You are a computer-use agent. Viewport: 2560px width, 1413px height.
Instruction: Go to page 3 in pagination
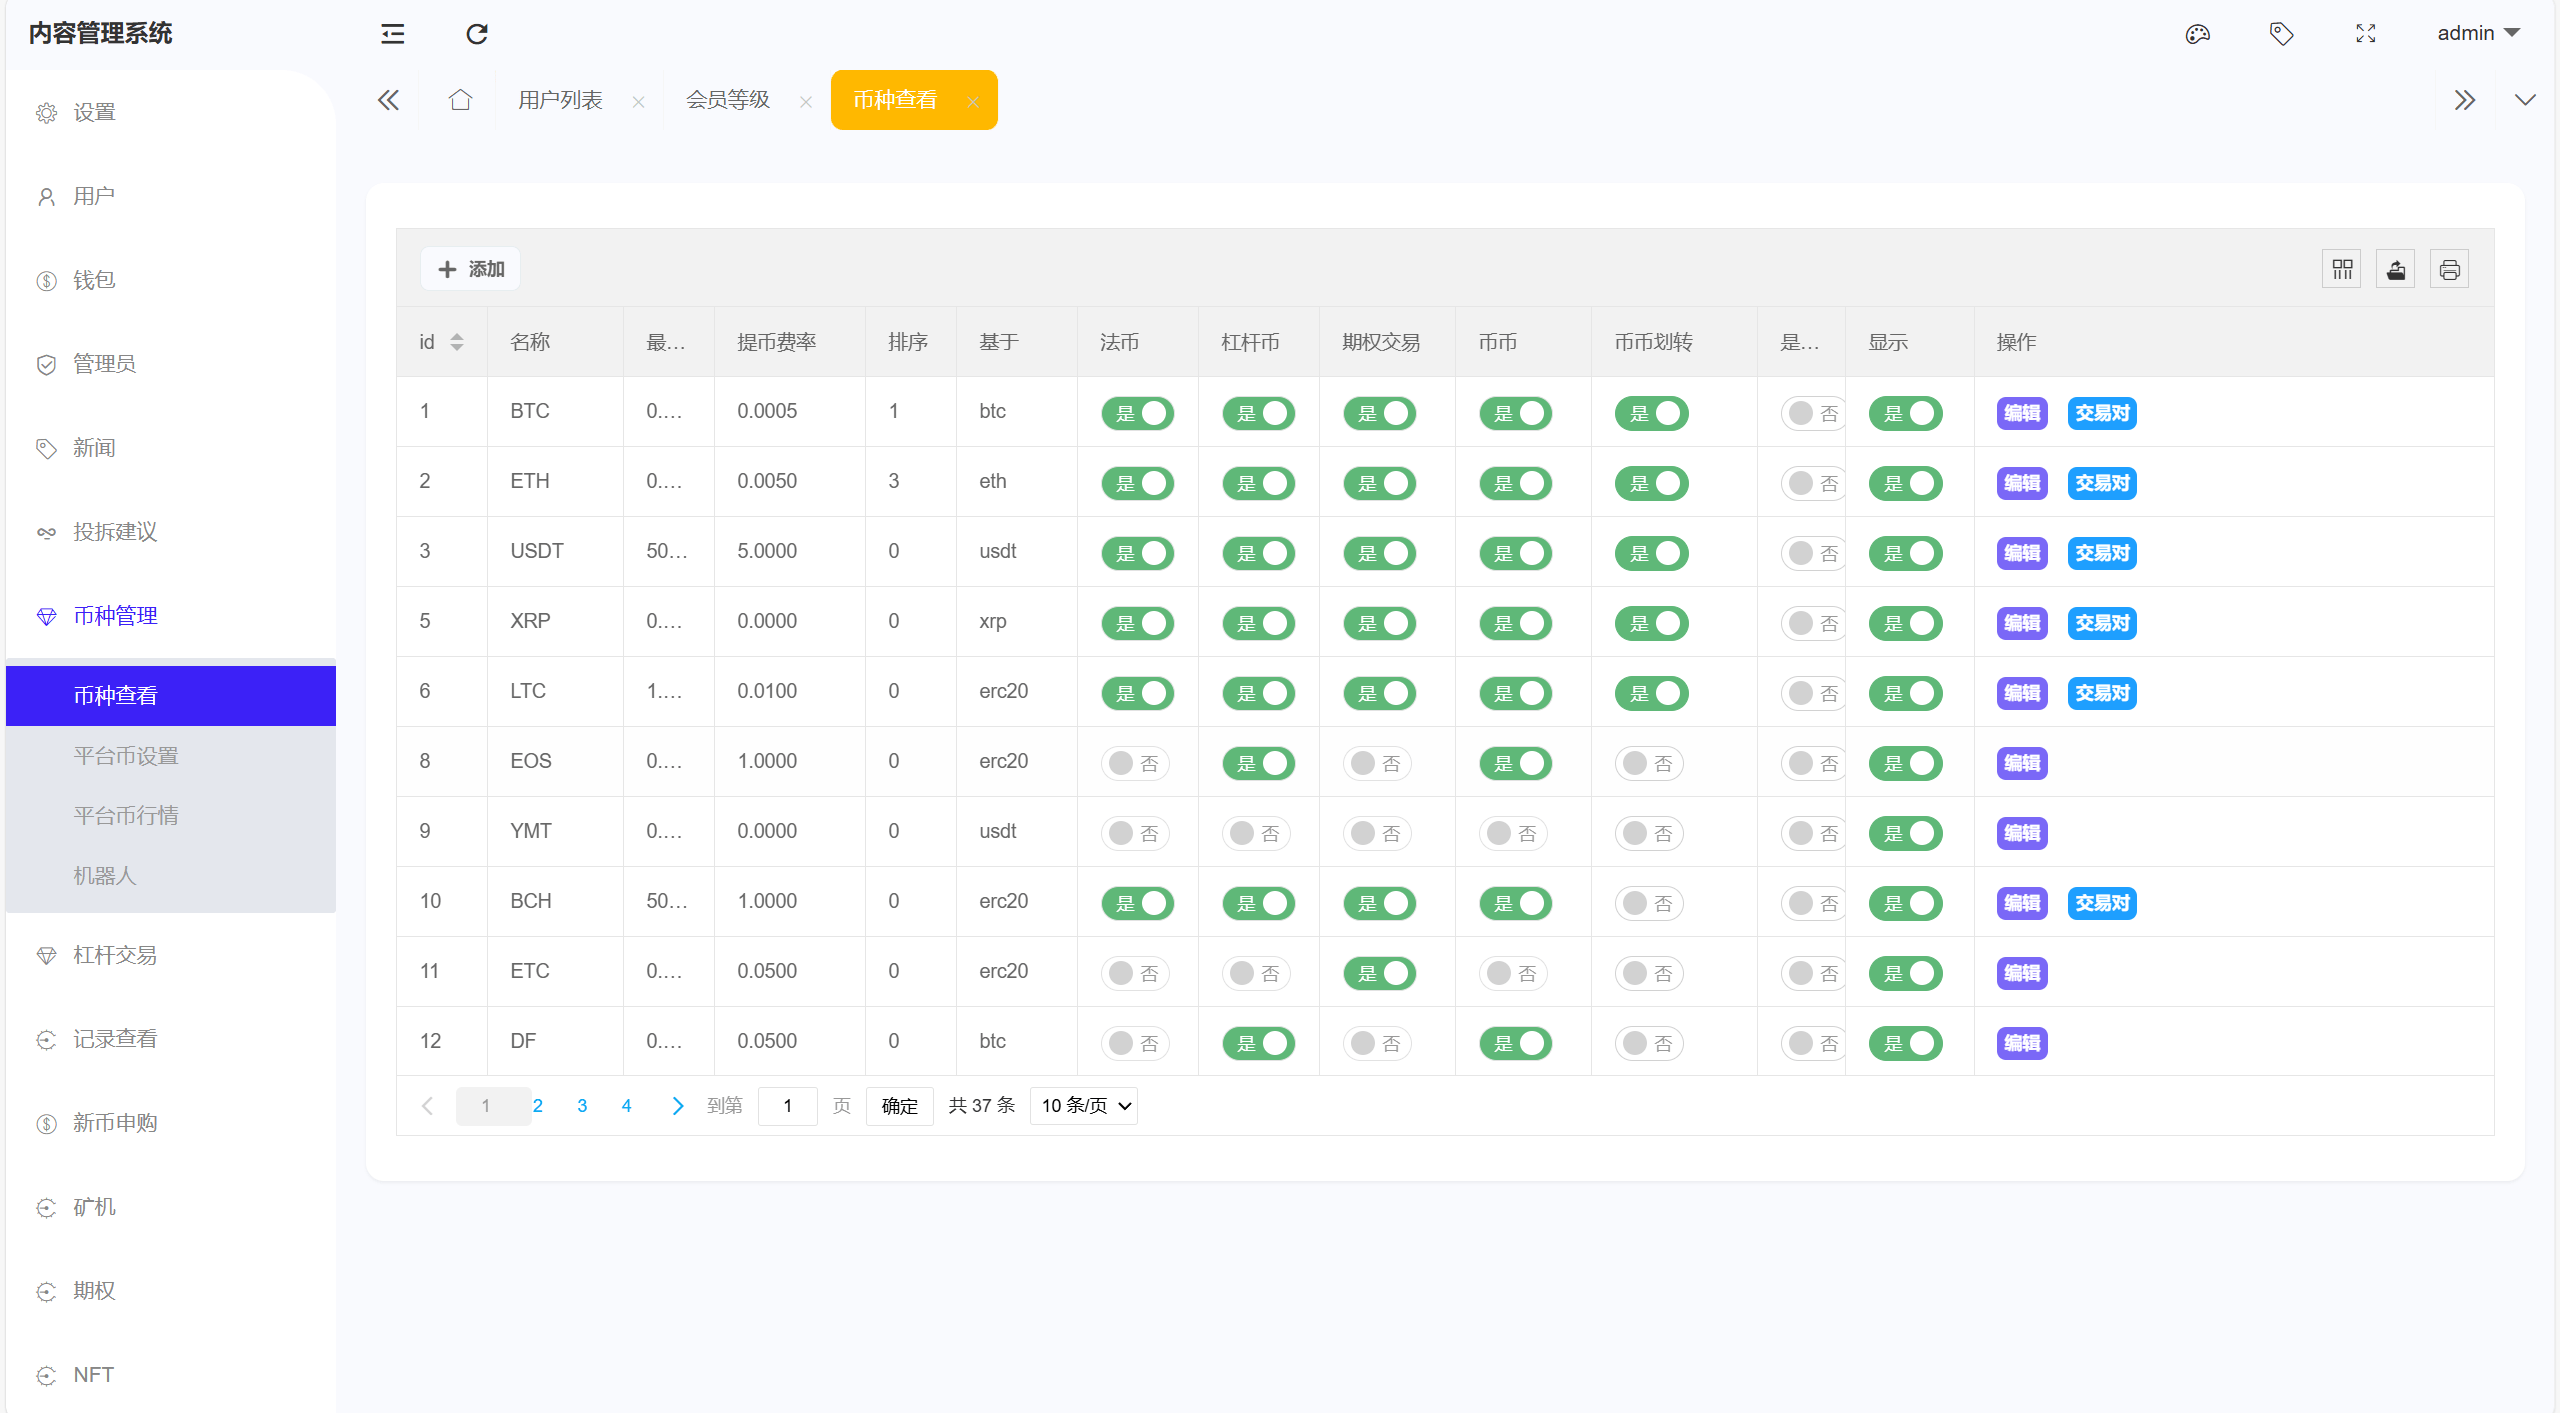click(x=582, y=1106)
